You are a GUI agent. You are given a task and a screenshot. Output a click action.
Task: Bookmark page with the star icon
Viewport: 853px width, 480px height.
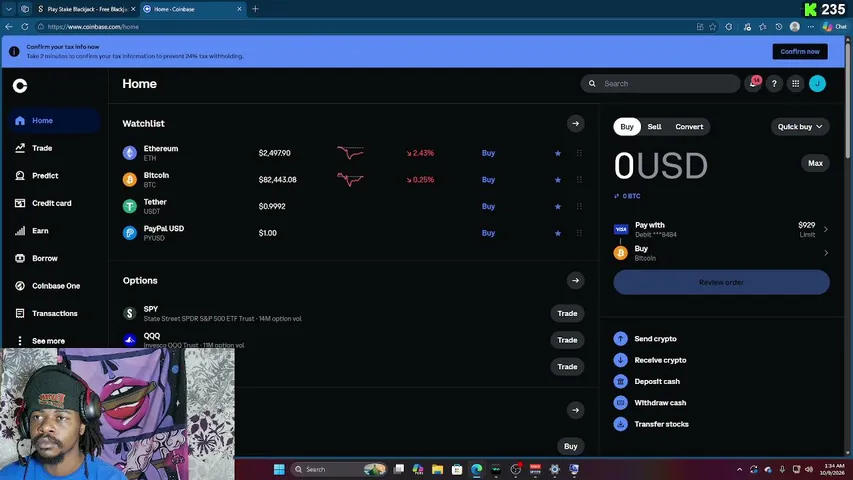point(713,27)
